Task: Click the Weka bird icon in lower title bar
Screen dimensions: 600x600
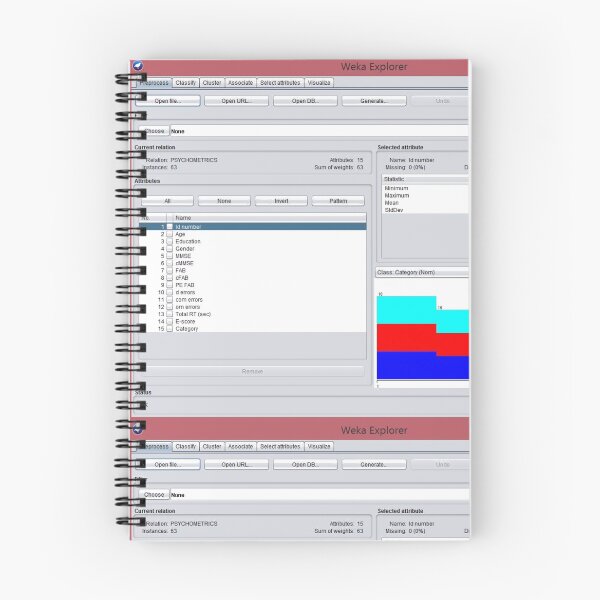Action: (x=138, y=429)
